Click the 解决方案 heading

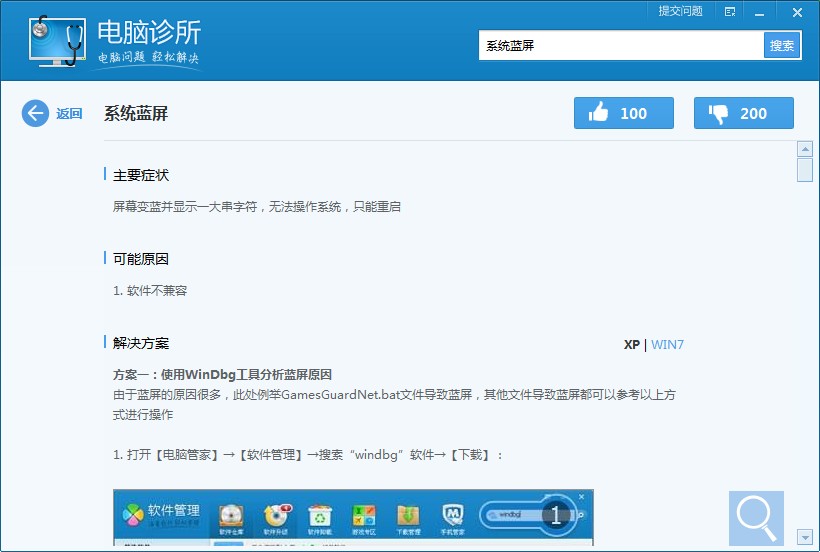141,343
